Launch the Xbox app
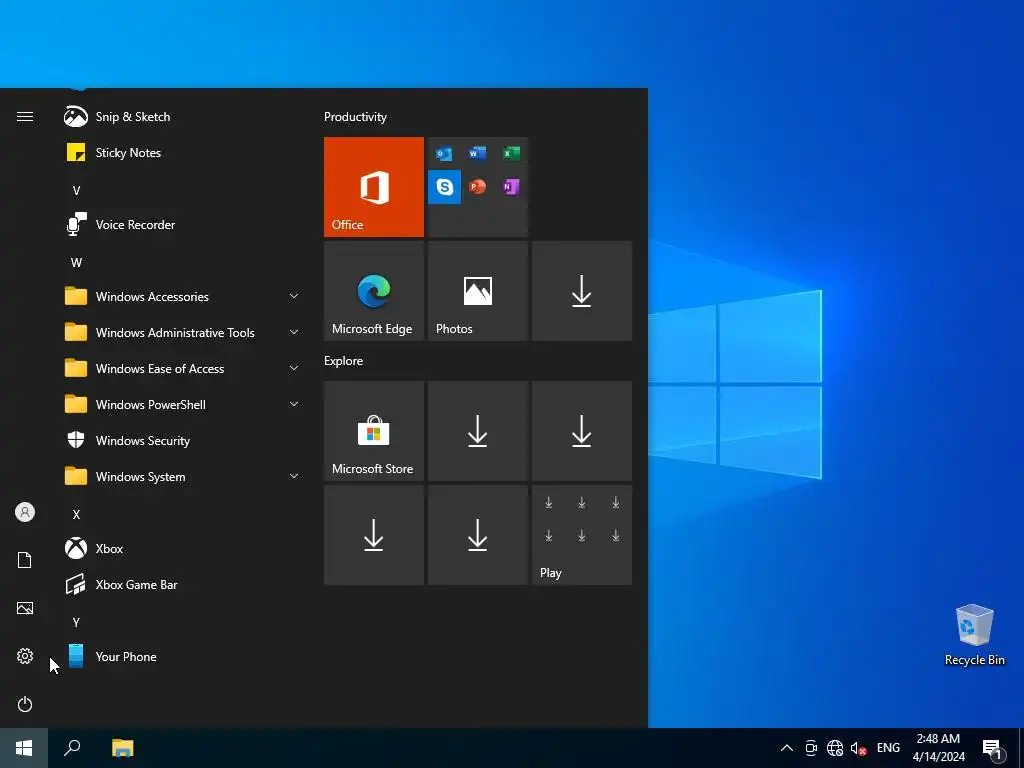This screenshot has width=1024, height=768. pyautogui.click(x=182, y=549)
